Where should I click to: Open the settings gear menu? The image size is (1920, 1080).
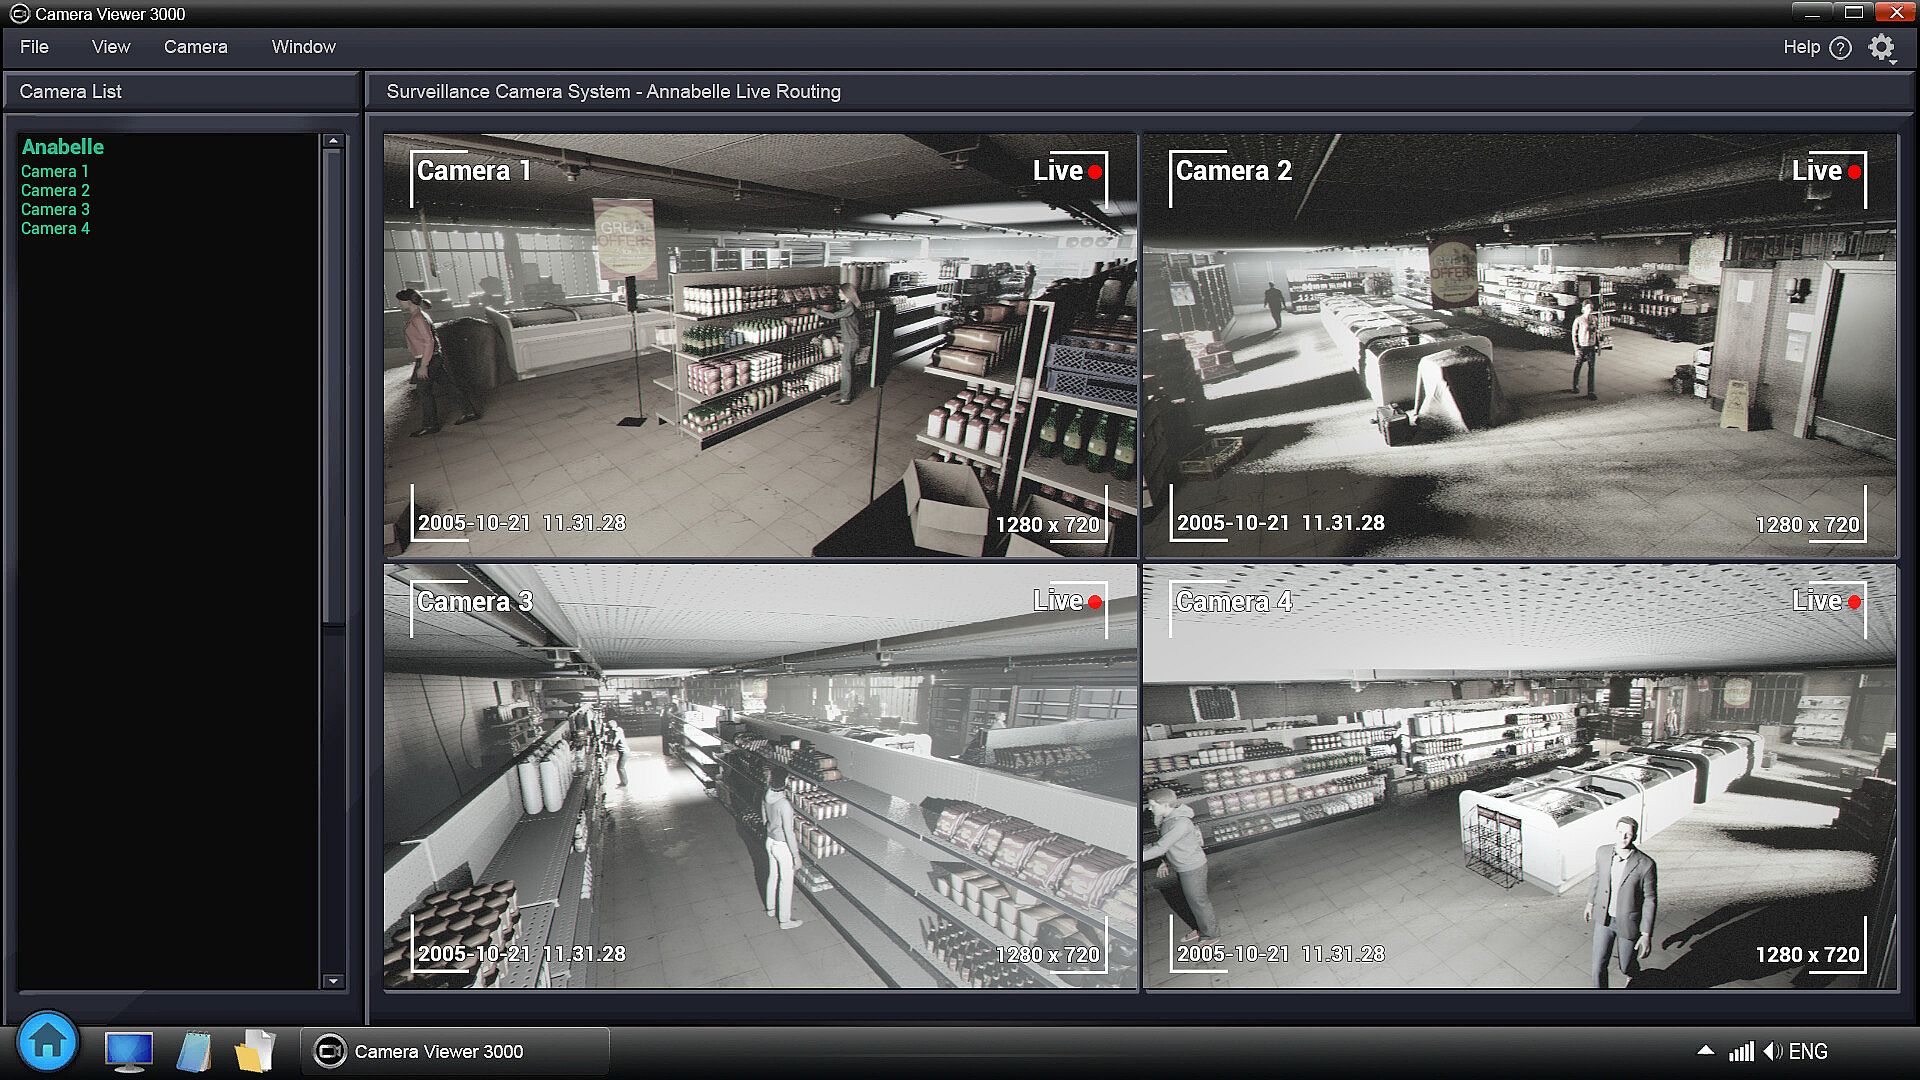tap(1881, 47)
